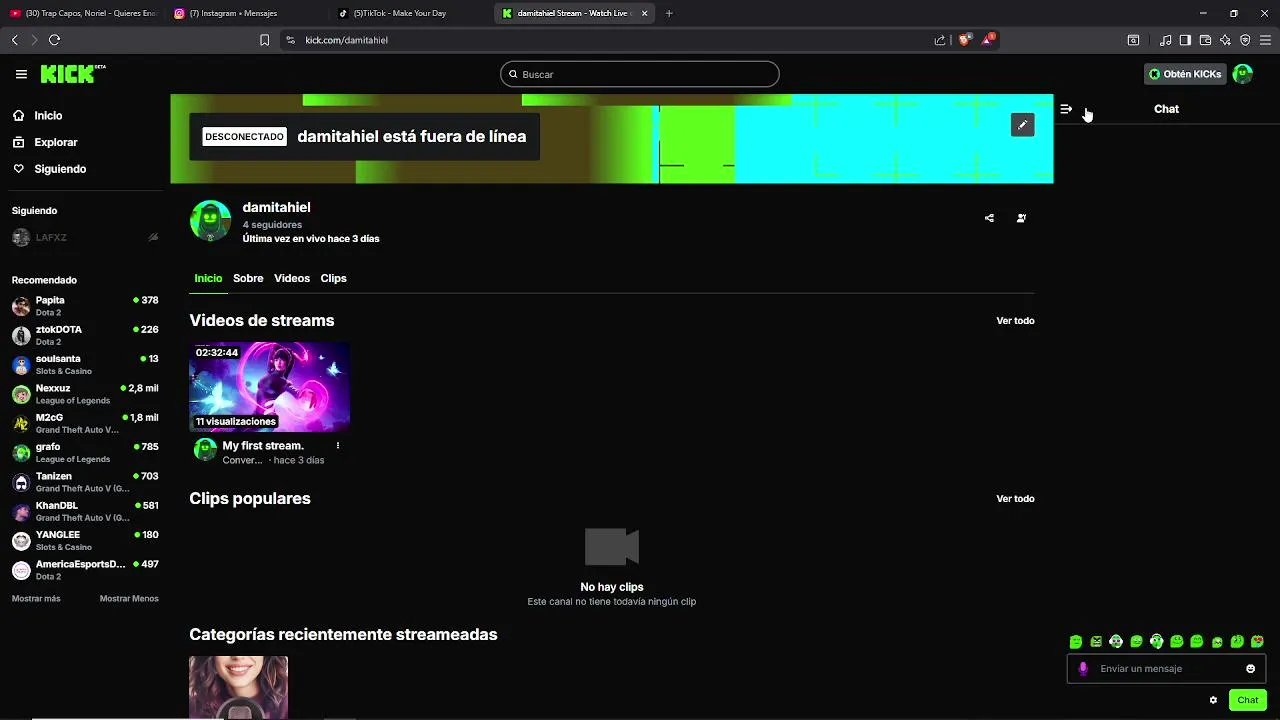Image resolution: width=1280 pixels, height=720 pixels.
Task: Open recommended channel Papita
Action: [x=85, y=306]
